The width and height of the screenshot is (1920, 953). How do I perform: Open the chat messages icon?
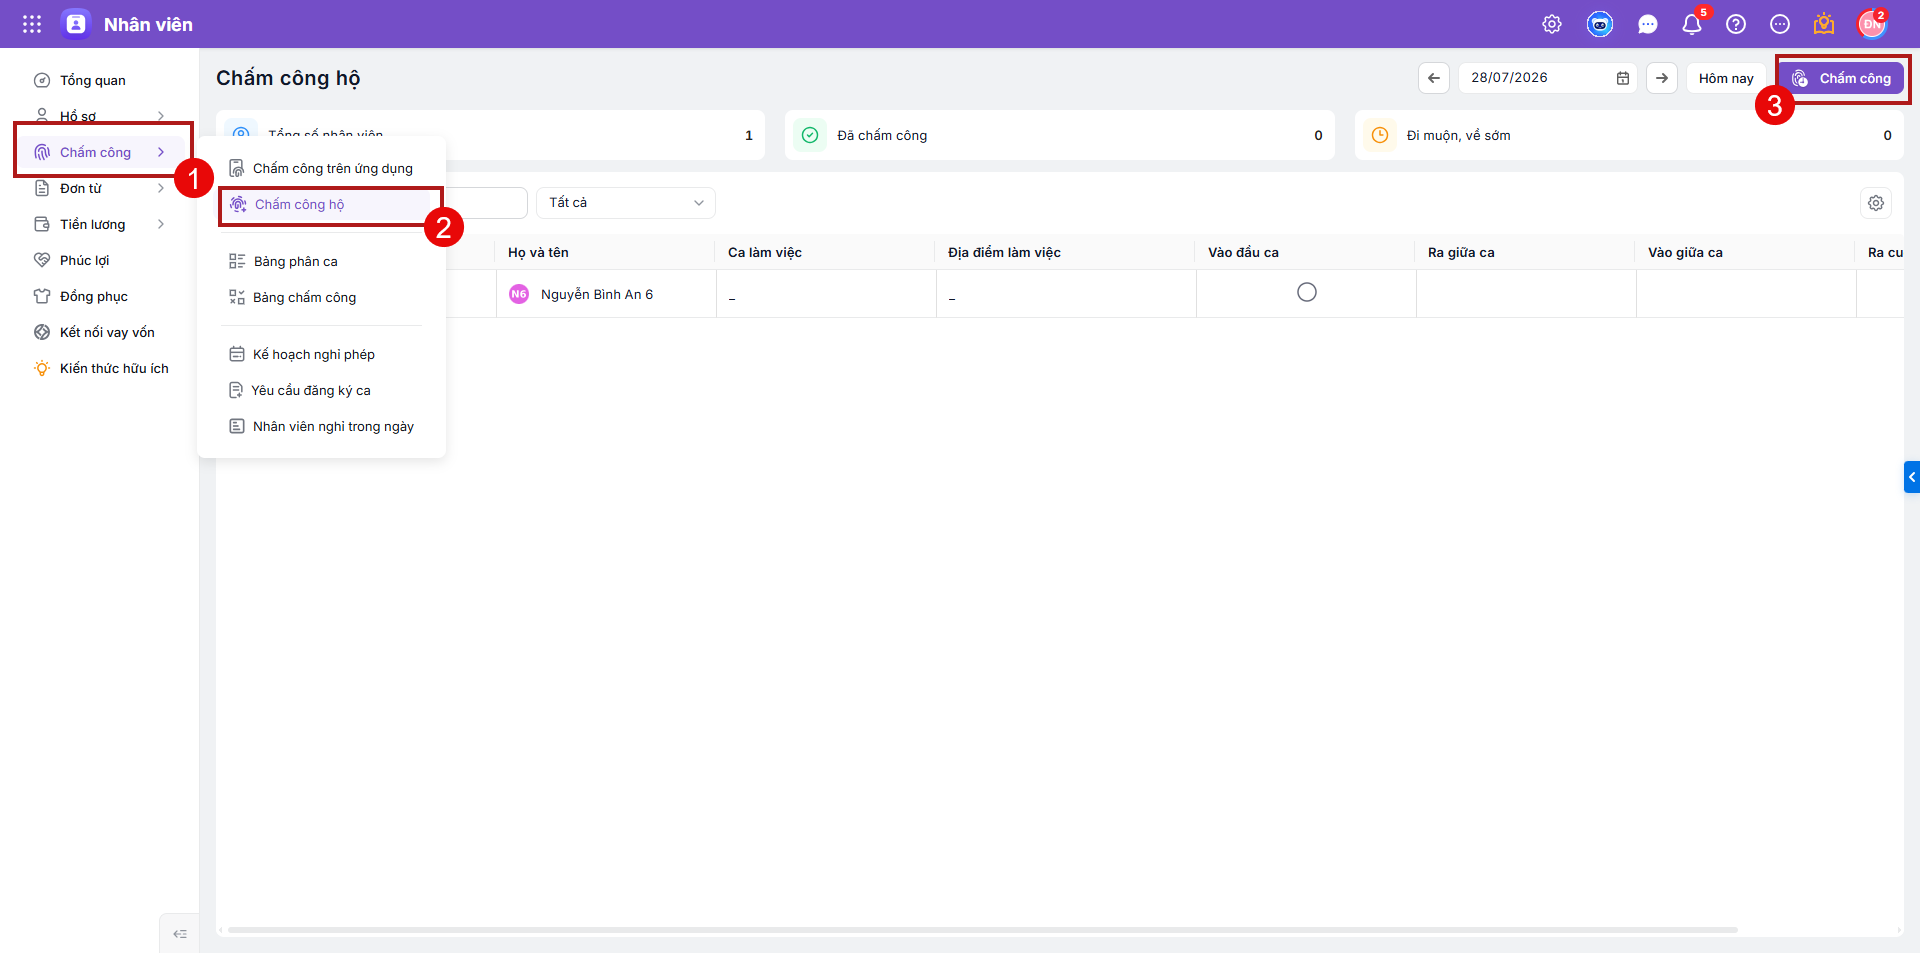coord(1648,24)
